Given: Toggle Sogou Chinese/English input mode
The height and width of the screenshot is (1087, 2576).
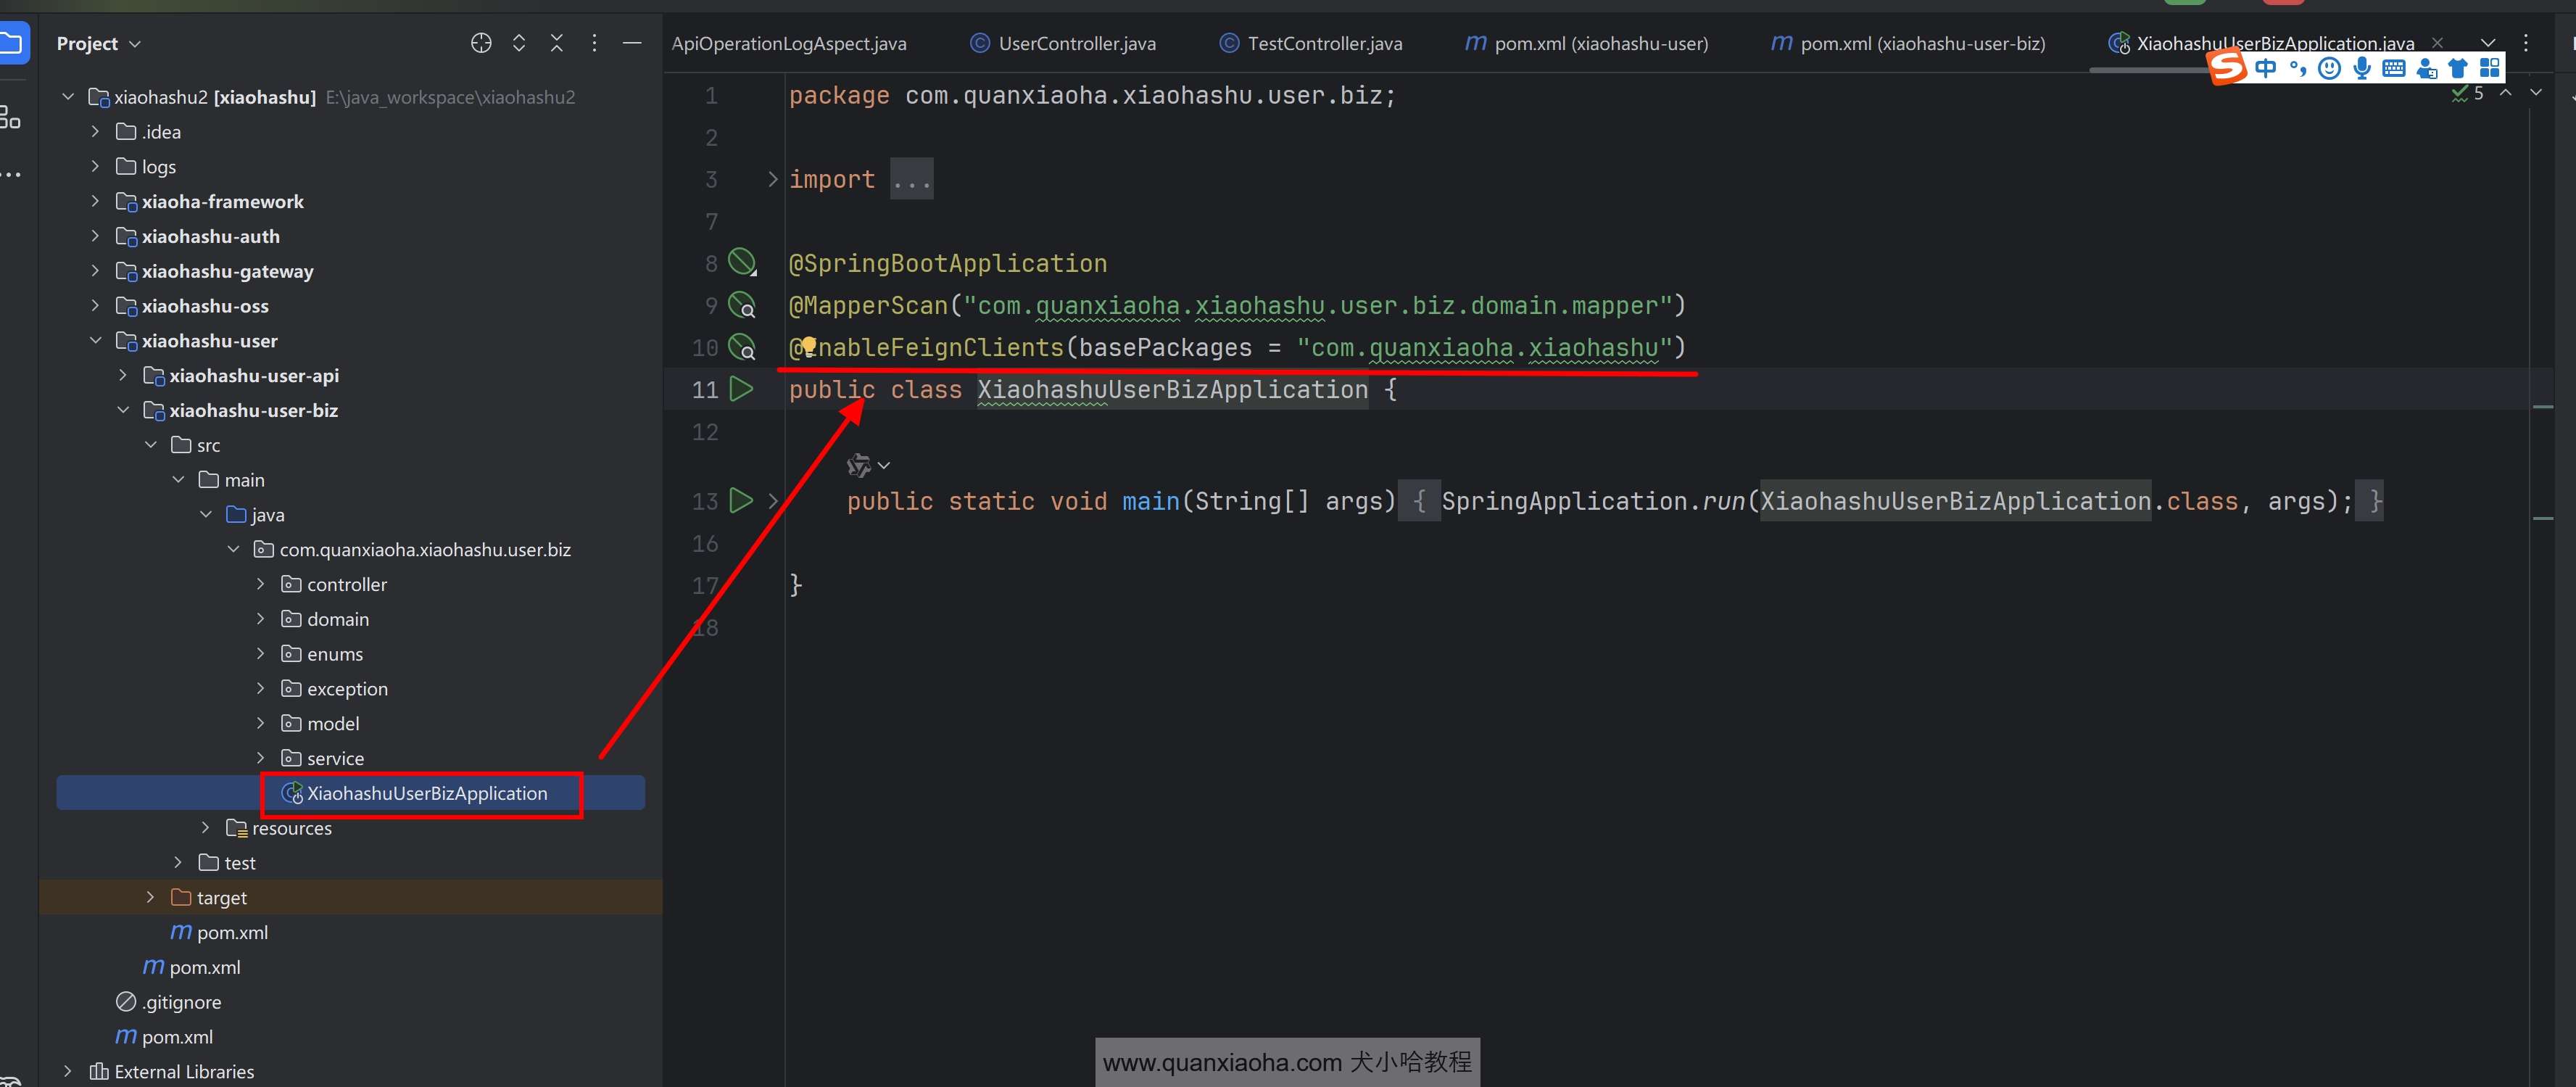Looking at the screenshot, I should (x=2266, y=68).
